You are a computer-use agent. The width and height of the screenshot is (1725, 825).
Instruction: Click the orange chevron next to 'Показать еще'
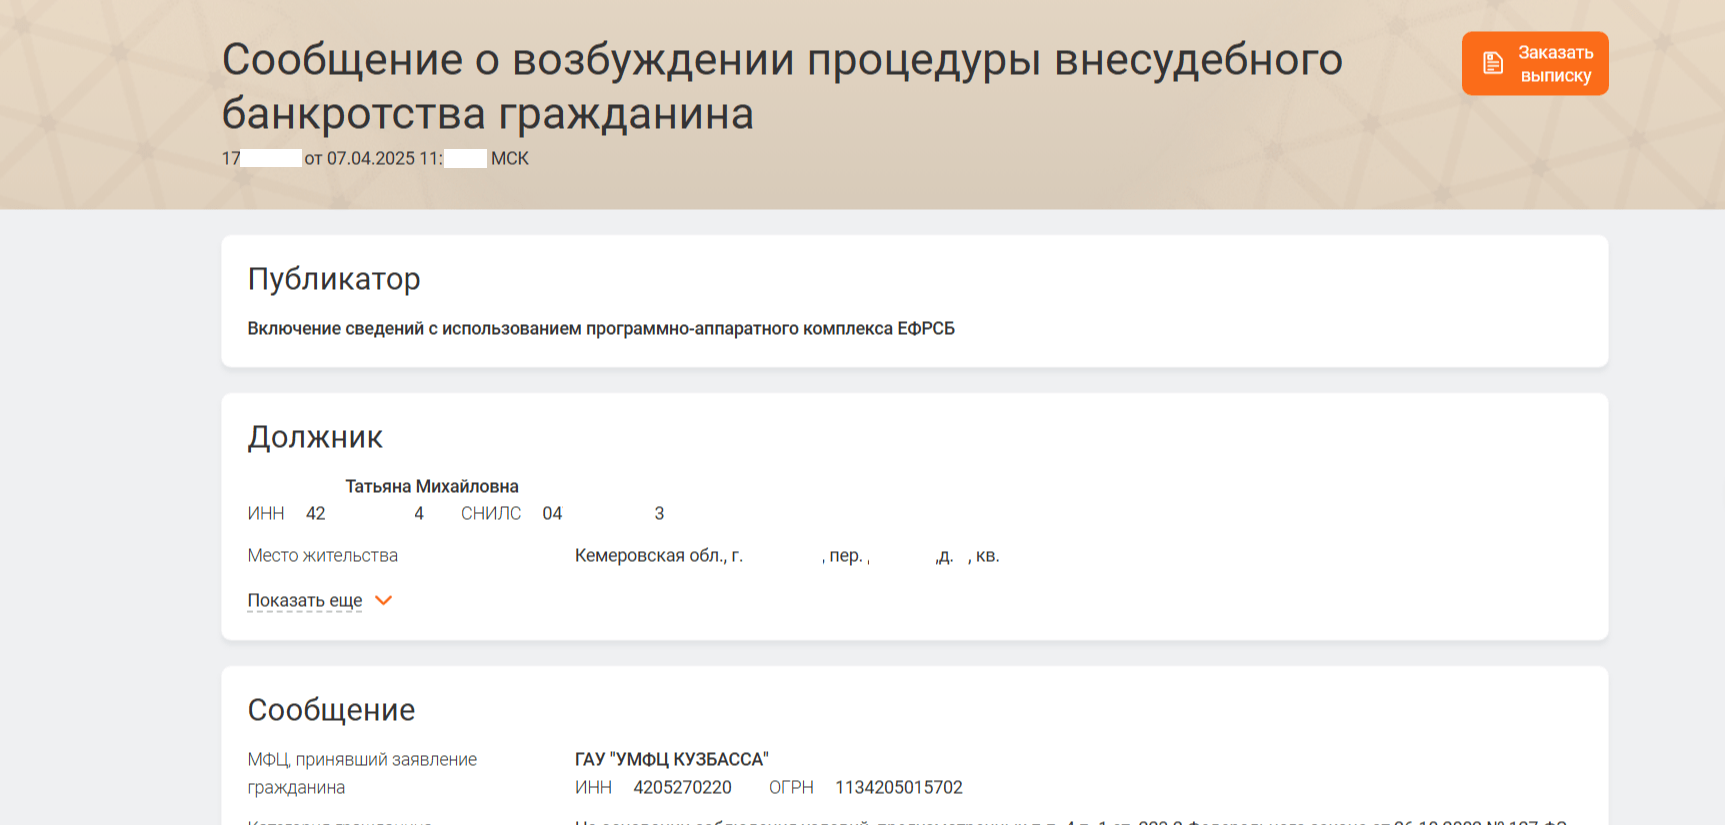(383, 600)
